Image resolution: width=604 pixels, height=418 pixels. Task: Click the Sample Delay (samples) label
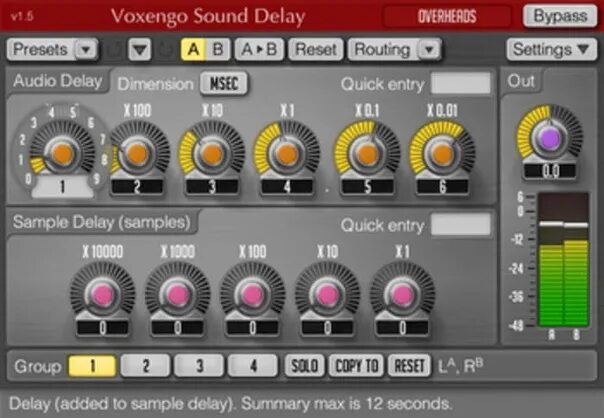coord(102,222)
